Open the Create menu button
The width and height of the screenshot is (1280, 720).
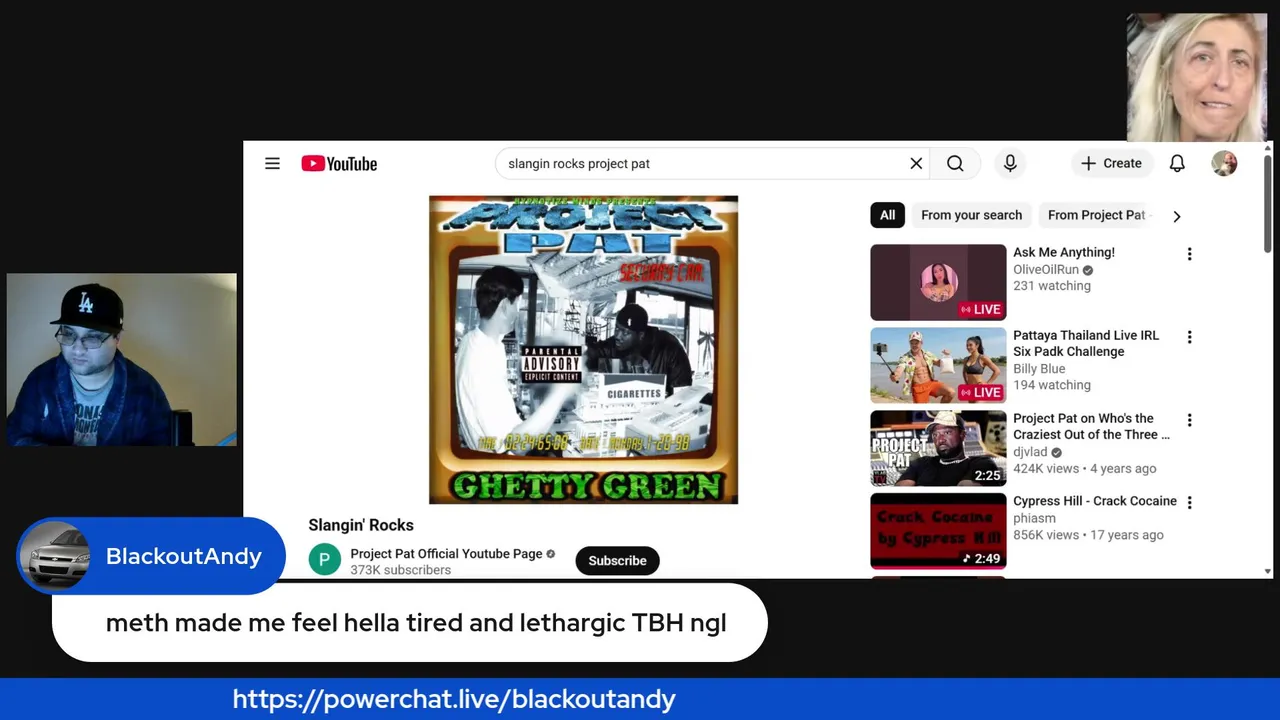(1111, 163)
